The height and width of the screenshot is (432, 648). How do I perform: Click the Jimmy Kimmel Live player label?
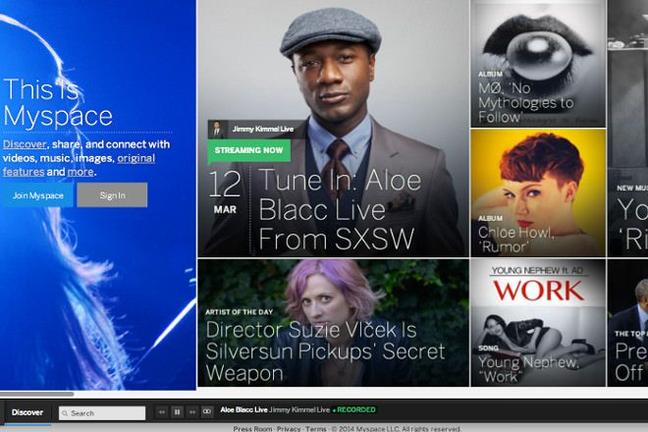299,410
